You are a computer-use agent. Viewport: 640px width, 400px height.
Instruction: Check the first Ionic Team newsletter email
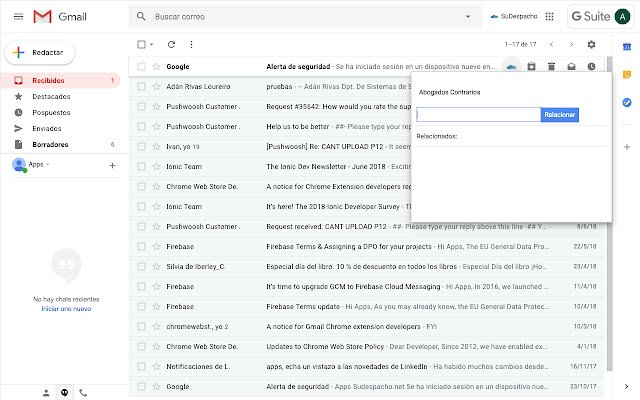pyautogui.click(x=141, y=166)
